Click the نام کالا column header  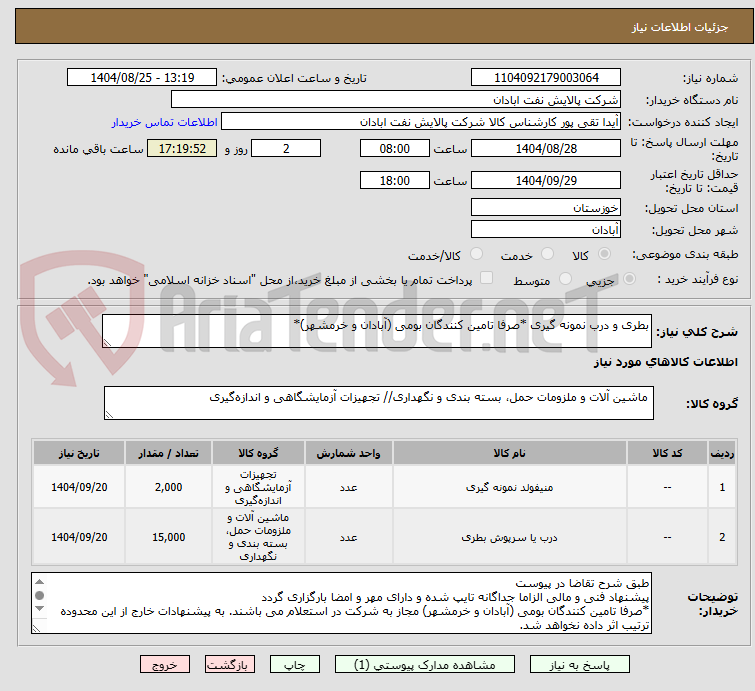pyautogui.click(x=509, y=453)
